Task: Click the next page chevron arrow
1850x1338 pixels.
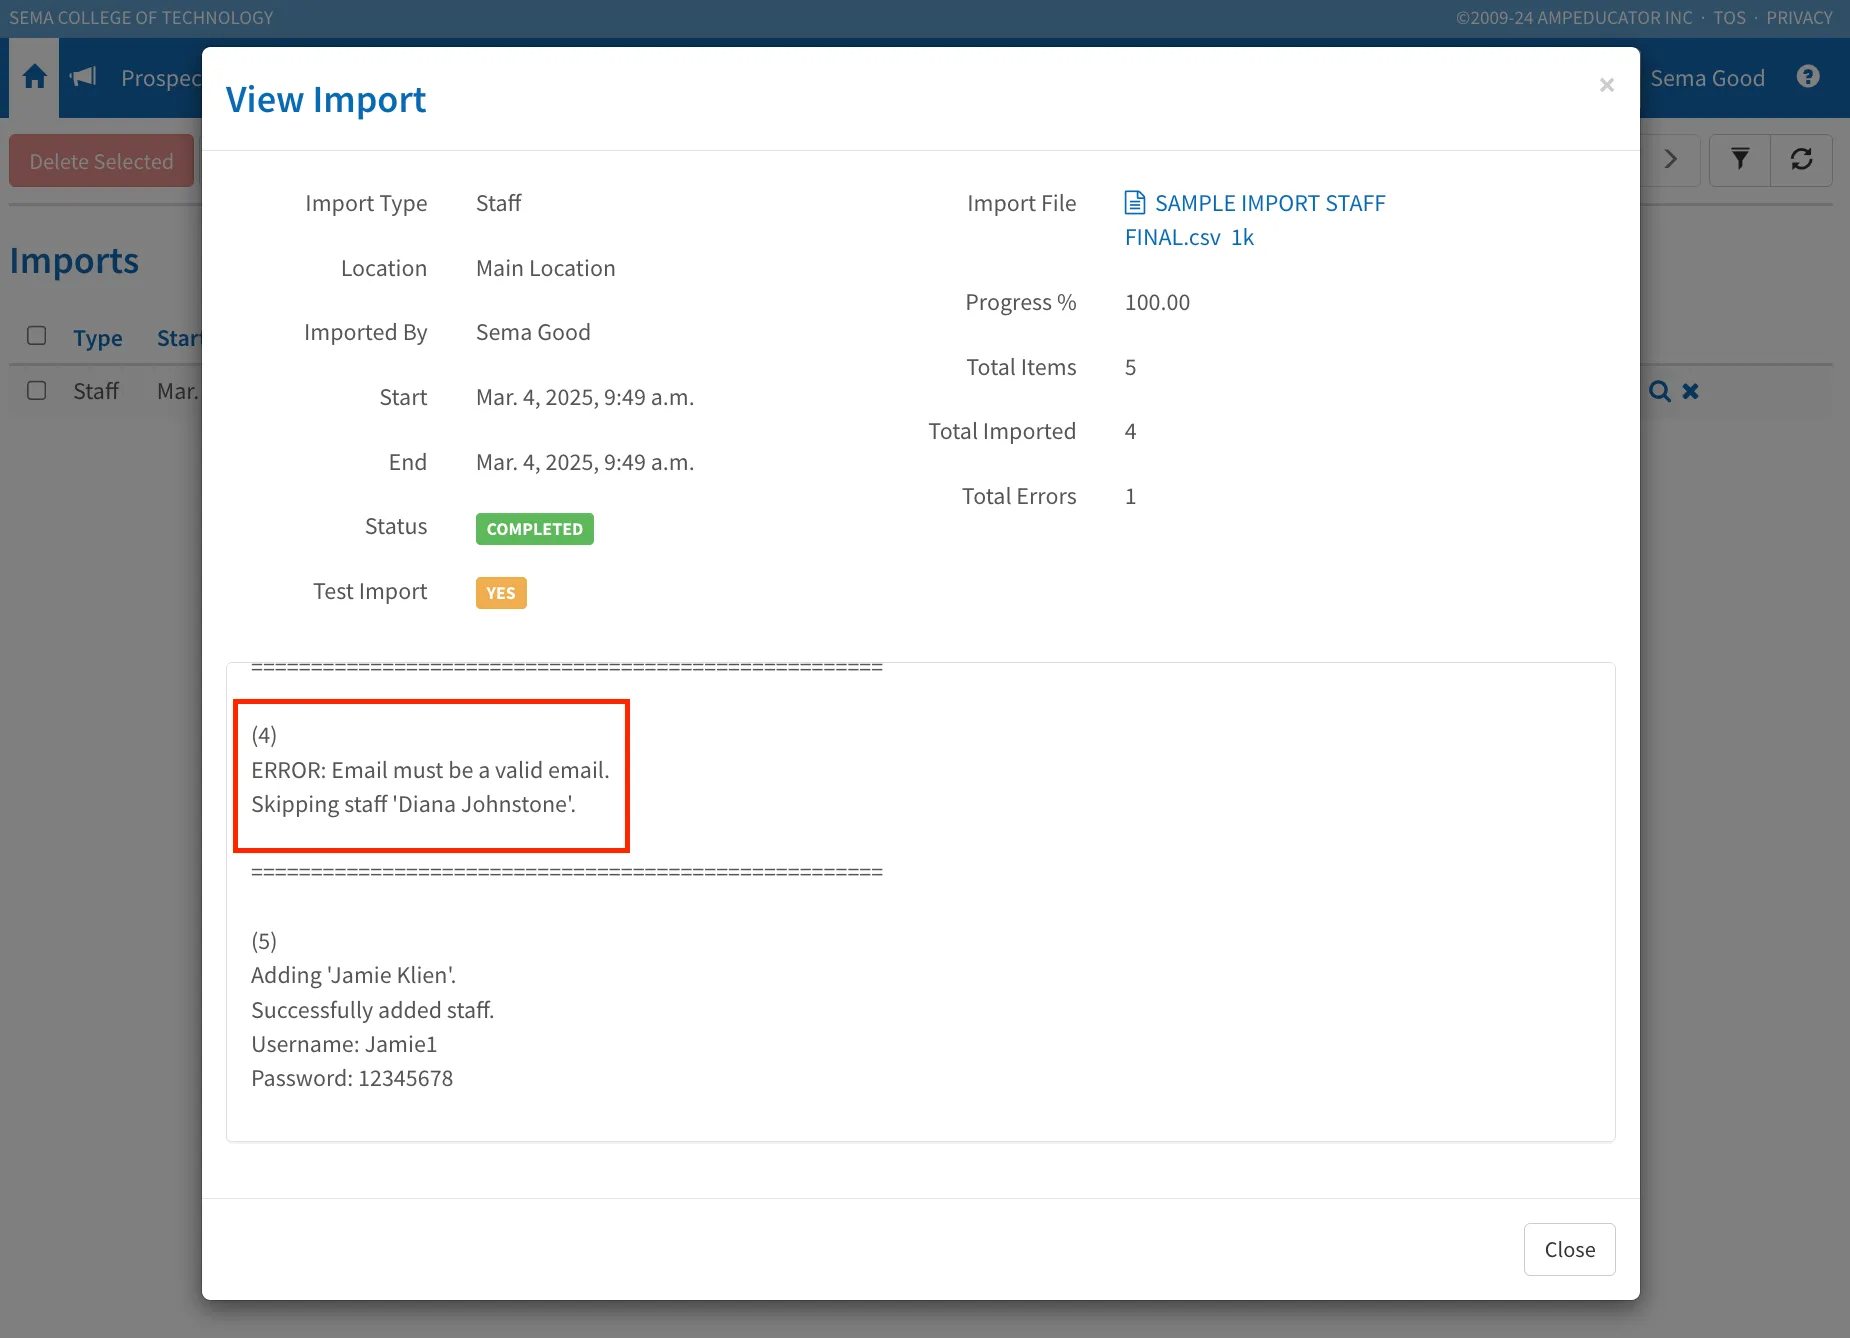Action: 1670,160
